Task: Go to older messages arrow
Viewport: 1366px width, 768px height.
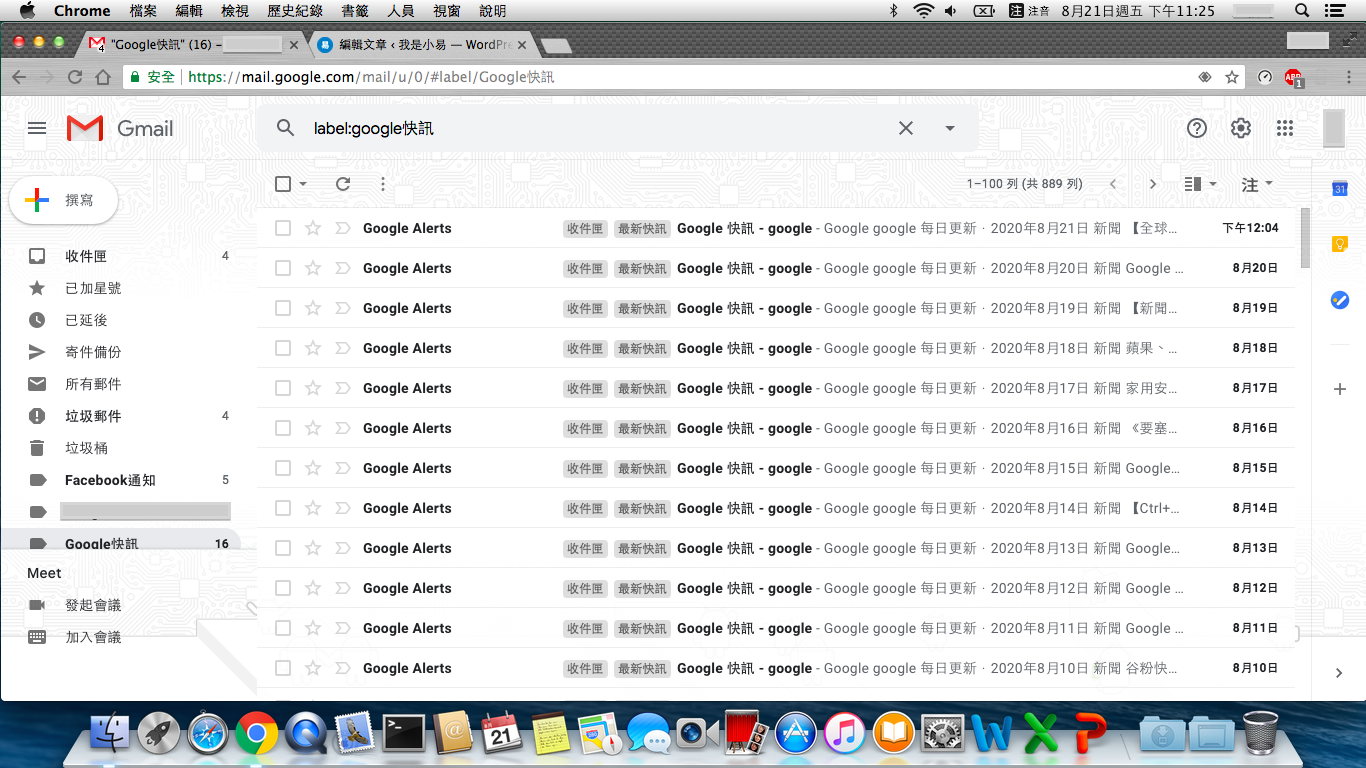Action: (1153, 184)
